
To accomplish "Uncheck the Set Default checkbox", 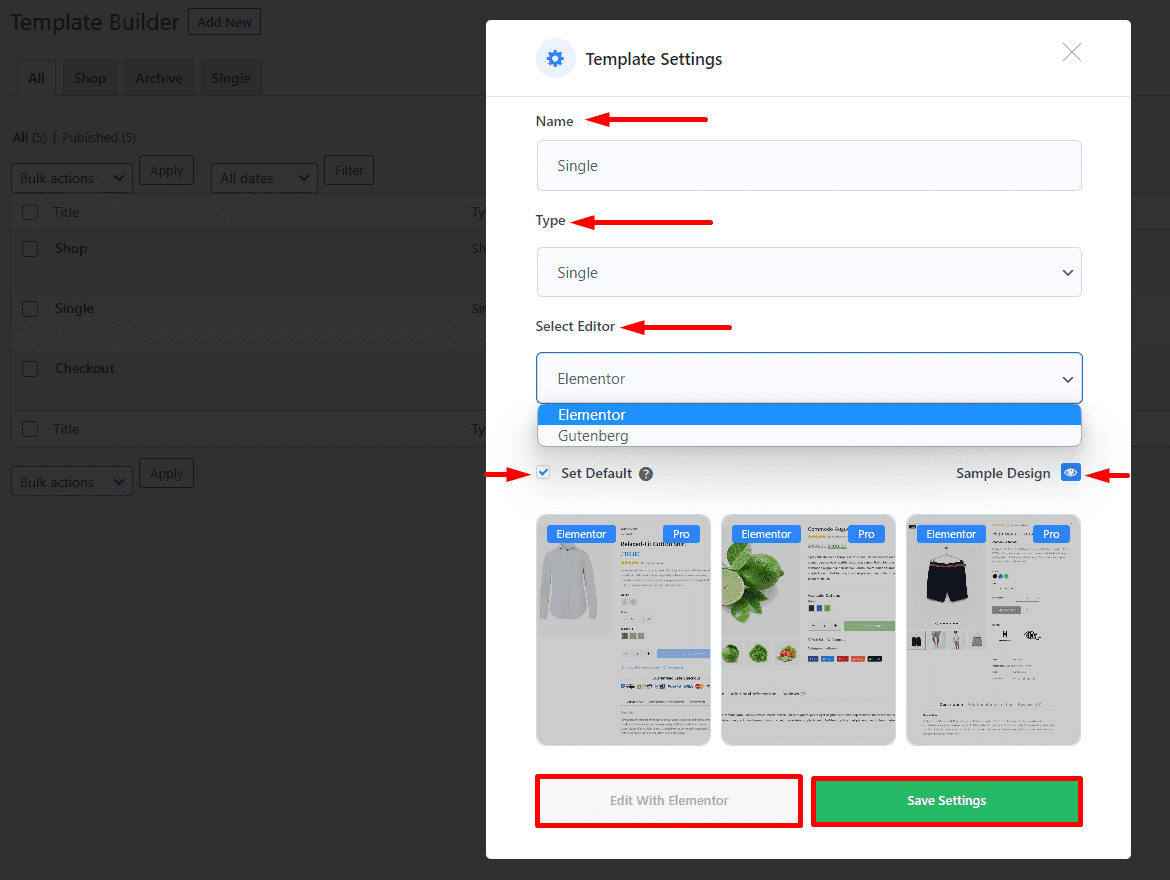I will 543,473.
